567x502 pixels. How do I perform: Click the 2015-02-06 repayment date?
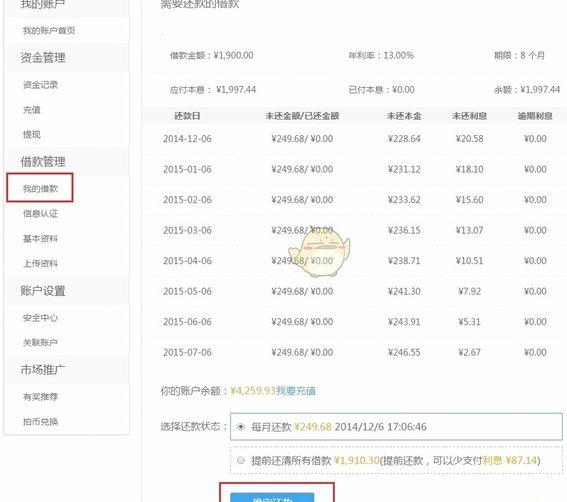(187, 200)
